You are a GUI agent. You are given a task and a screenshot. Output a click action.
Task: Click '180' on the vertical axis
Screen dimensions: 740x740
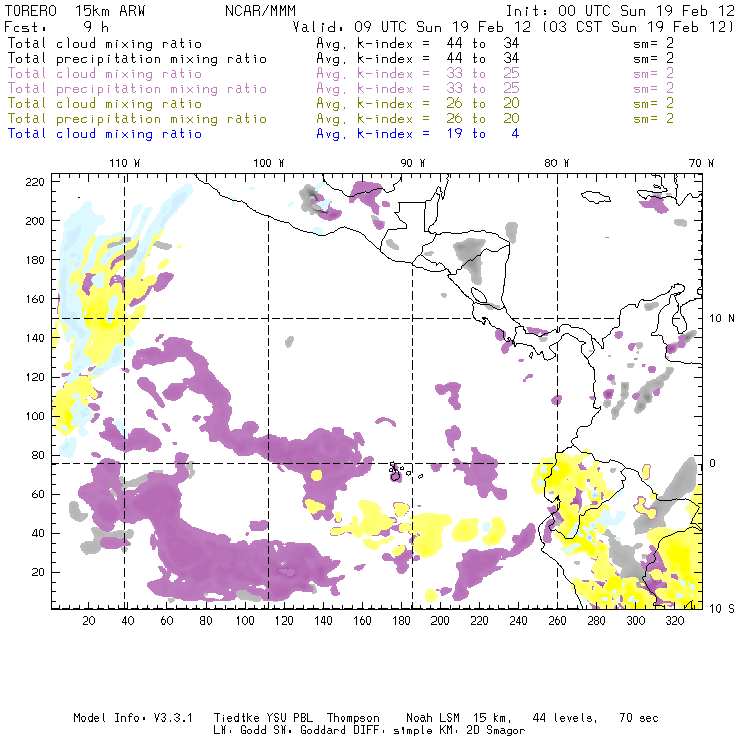point(35,260)
